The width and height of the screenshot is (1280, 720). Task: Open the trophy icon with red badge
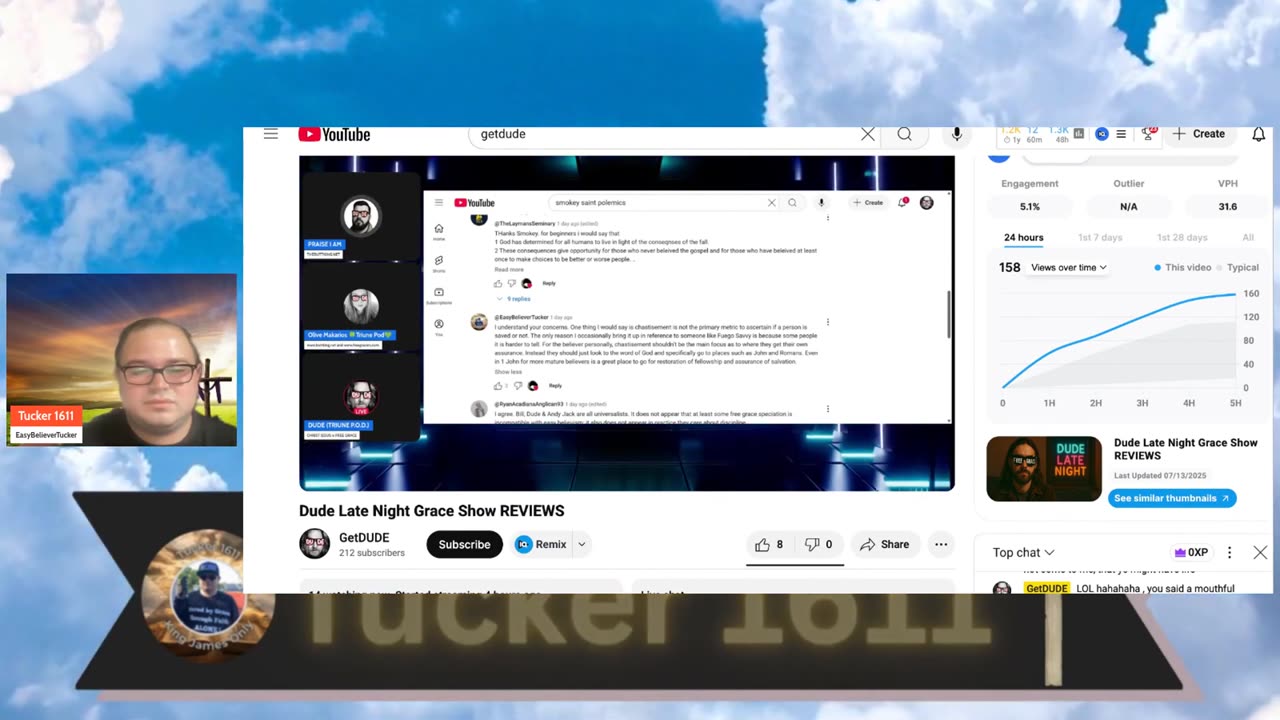[1148, 133]
